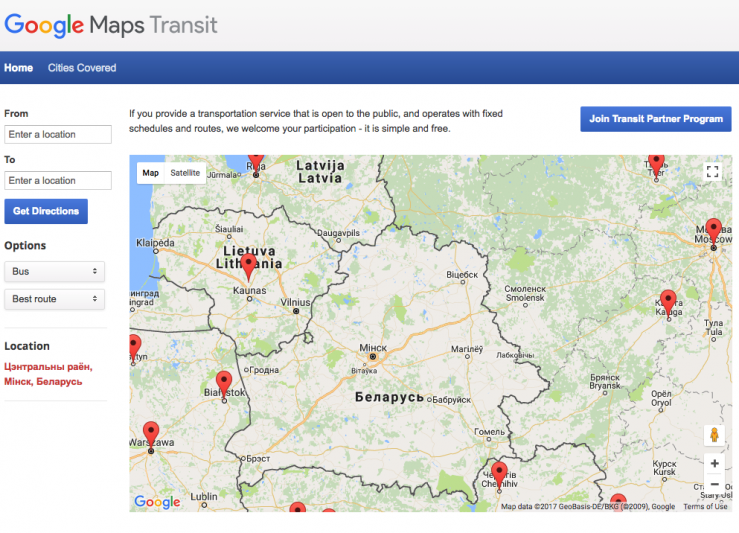This screenshot has height=533, width=739.
Task: Open the Bus transport mode dropdown
Action: pos(55,271)
